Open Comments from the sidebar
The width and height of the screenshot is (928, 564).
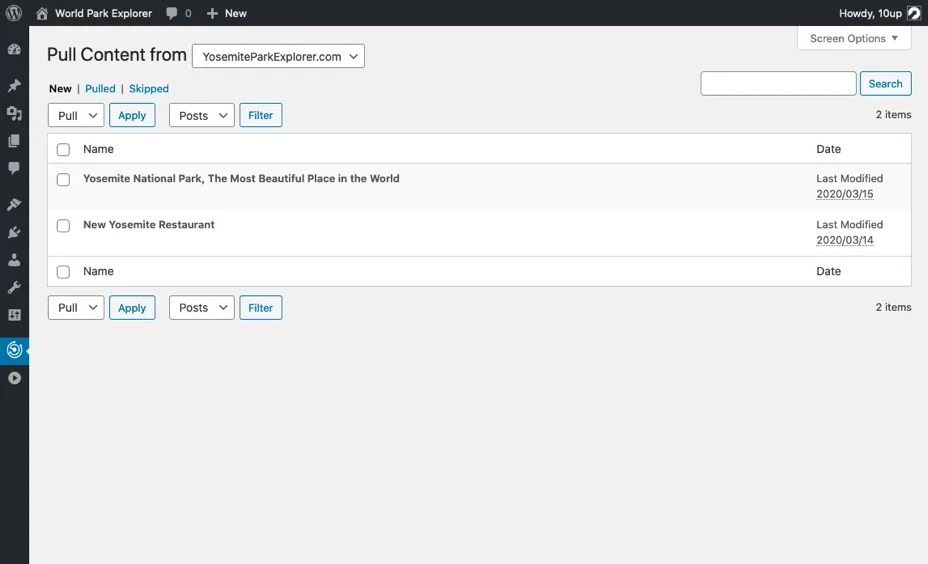14,168
